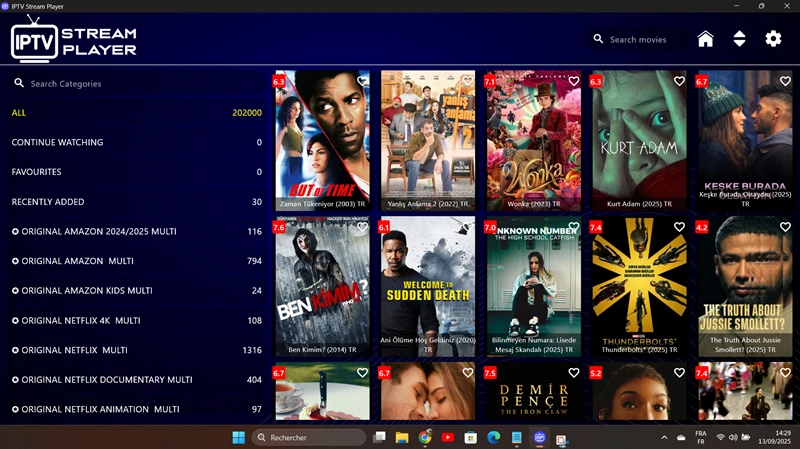The width and height of the screenshot is (800, 449).
Task: Open Microsoft Store from taskbar
Action: pos(470,437)
